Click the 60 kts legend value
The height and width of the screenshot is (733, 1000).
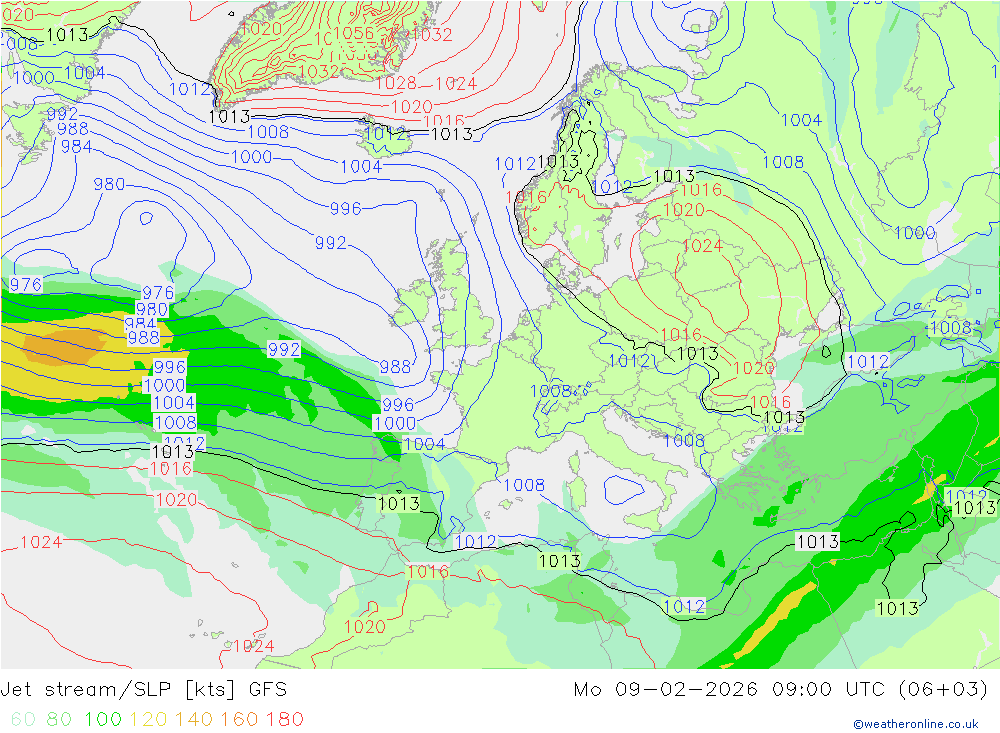23,719
